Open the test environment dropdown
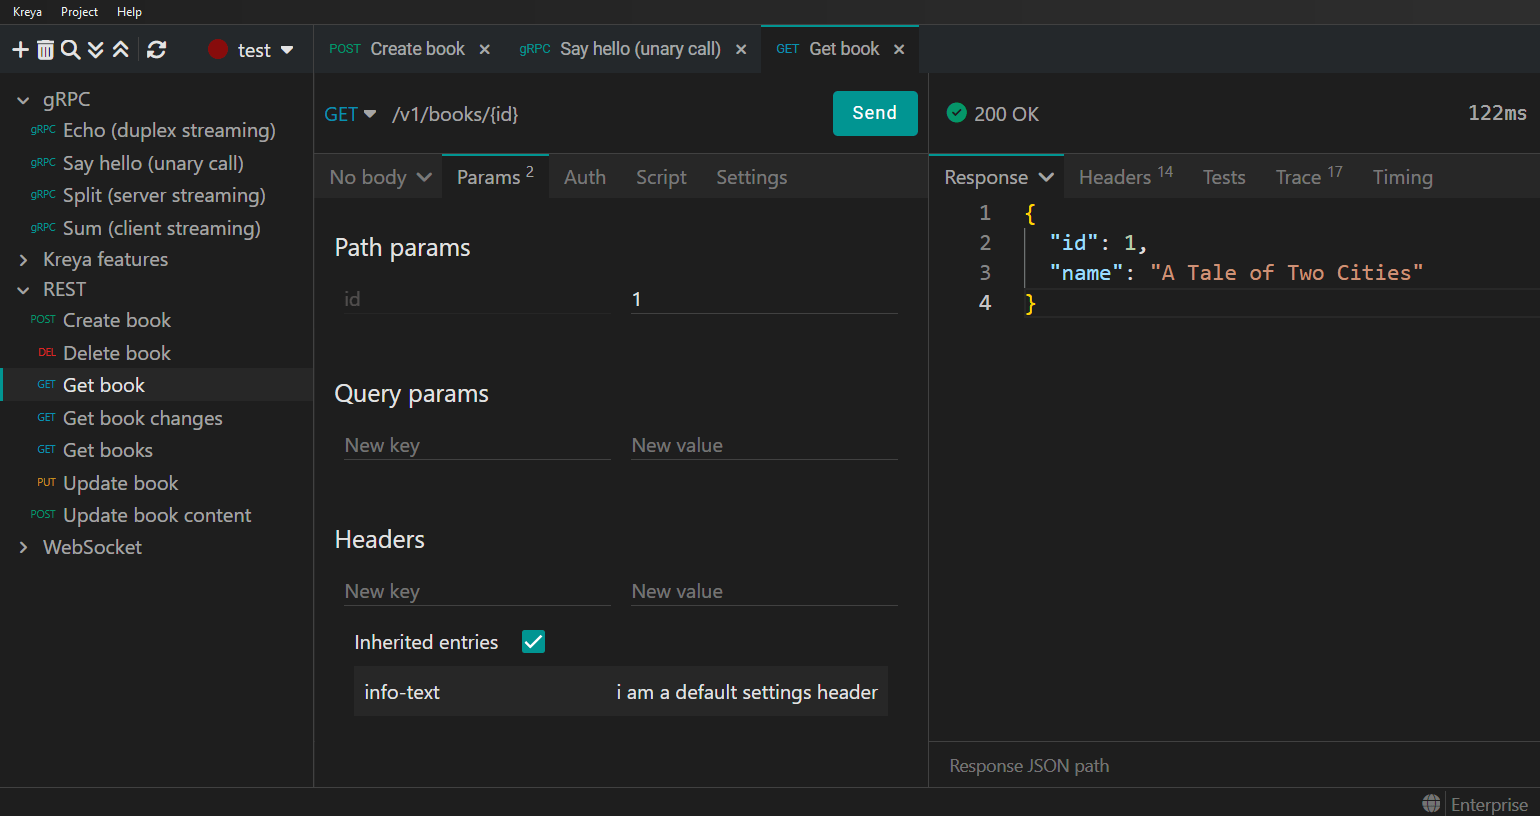The width and height of the screenshot is (1540, 816). pyautogui.click(x=252, y=50)
